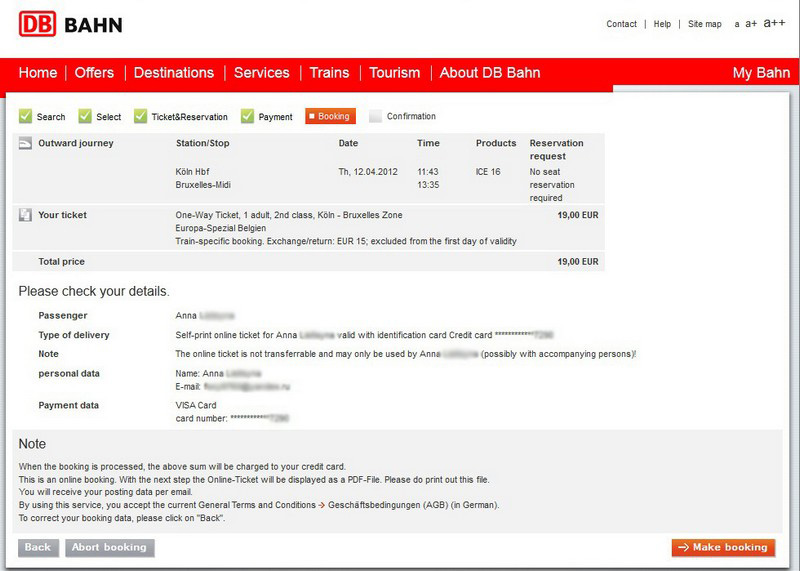Open the Services menu
The width and height of the screenshot is (800, 571).
coord(262,72)
